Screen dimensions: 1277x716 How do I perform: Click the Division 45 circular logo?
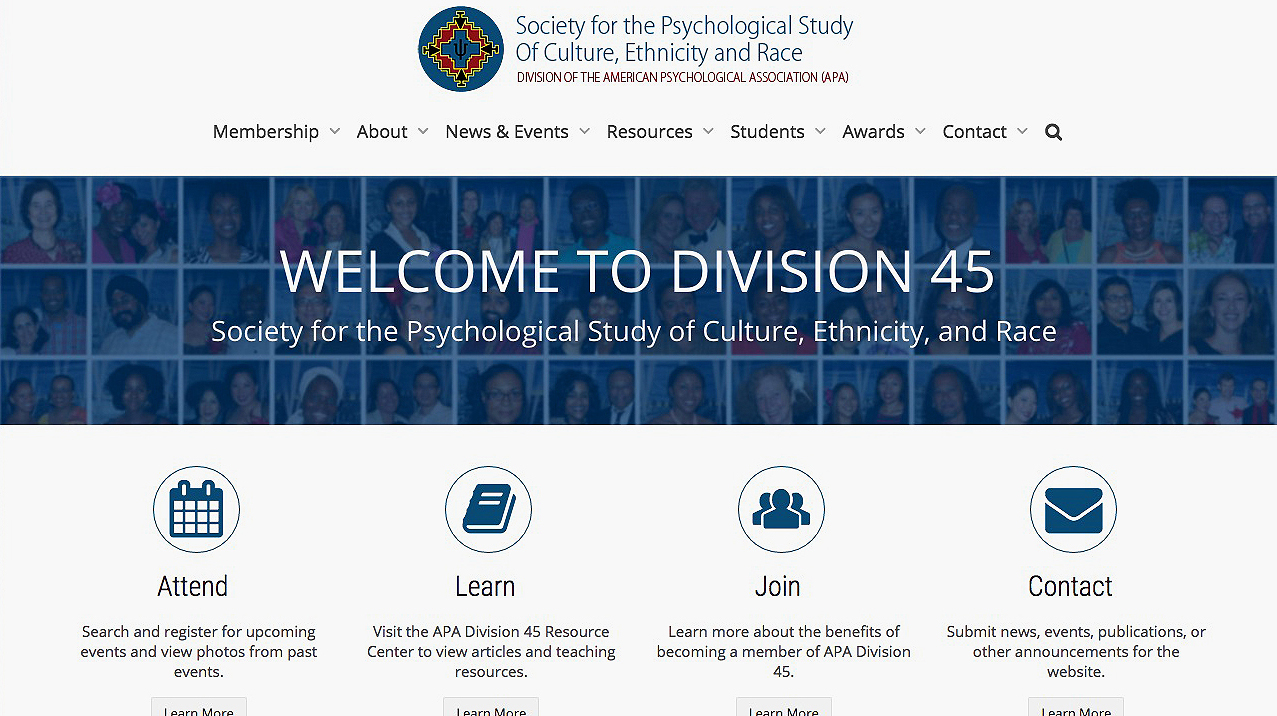[x=461, y=49]
